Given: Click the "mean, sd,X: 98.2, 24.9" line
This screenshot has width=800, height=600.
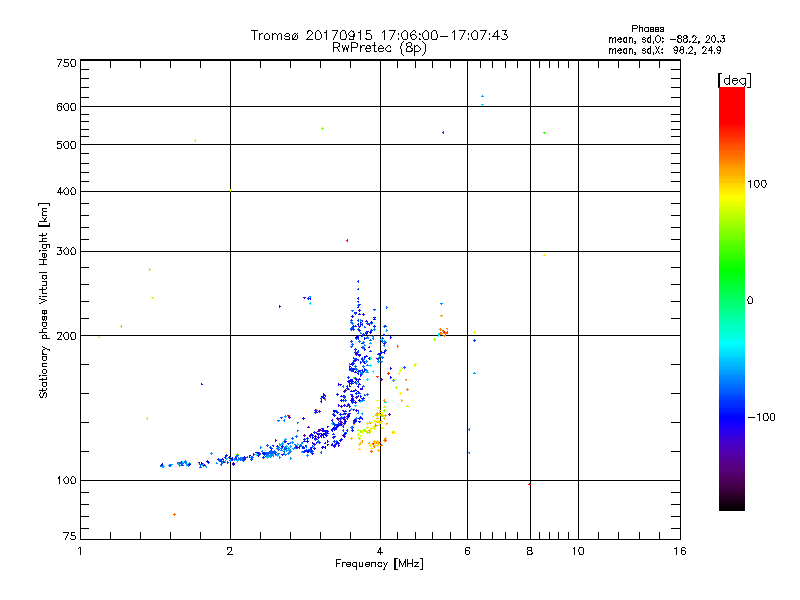Looking at the screenshot, I should 664,50.
